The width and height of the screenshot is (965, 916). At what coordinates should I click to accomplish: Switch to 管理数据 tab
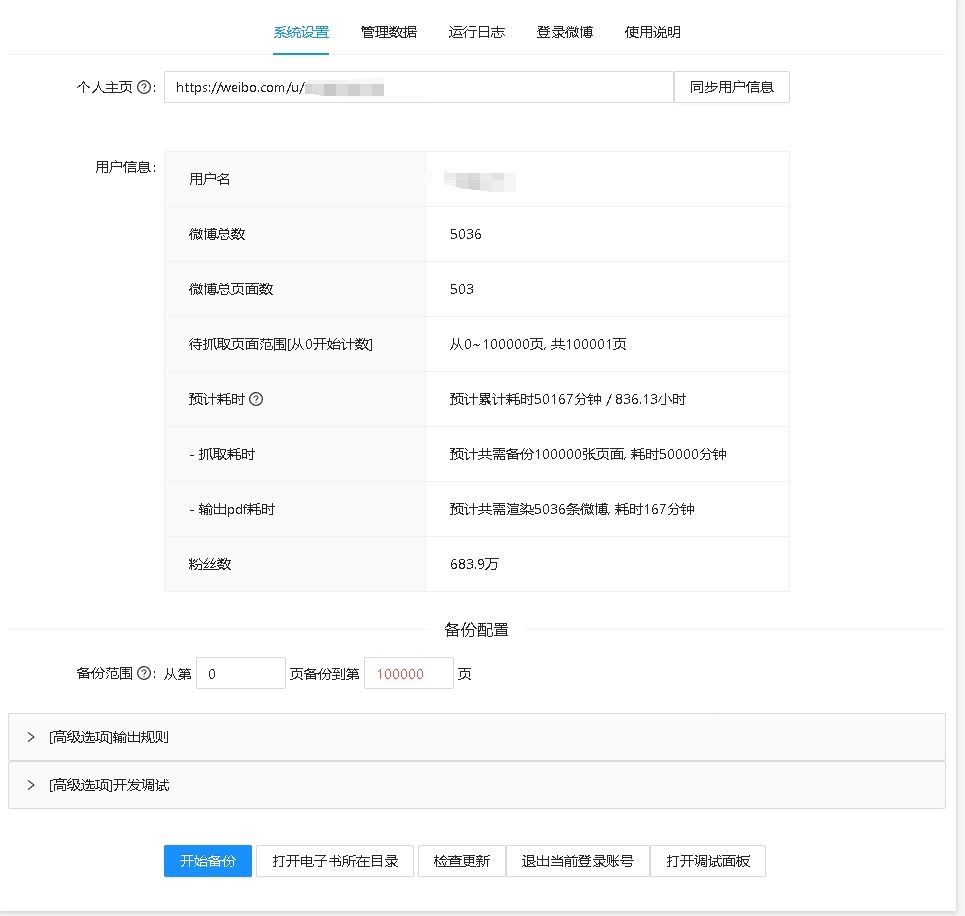click(388, 32)
